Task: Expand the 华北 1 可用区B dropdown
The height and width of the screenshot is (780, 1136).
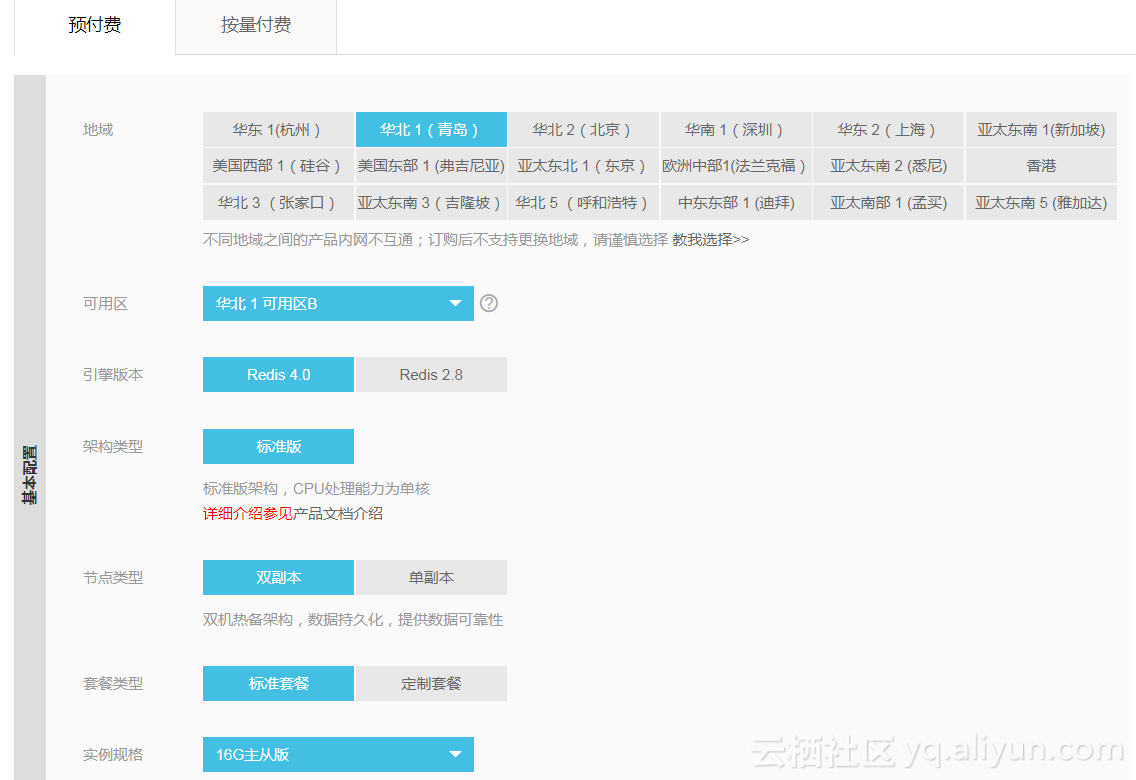Action: tap(338, 303)
